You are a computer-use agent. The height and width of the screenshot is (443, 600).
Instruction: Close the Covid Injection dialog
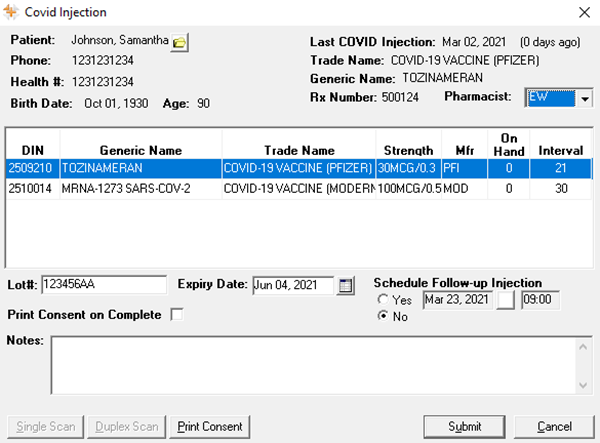[x=584, y=12]
